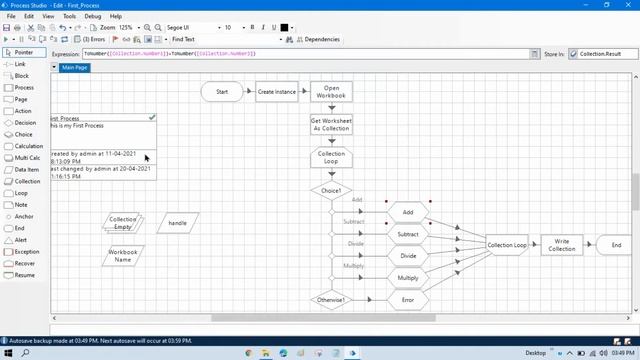
Task: Expand the Run button dropdown arrow
Action: click(x=13, y=40)
